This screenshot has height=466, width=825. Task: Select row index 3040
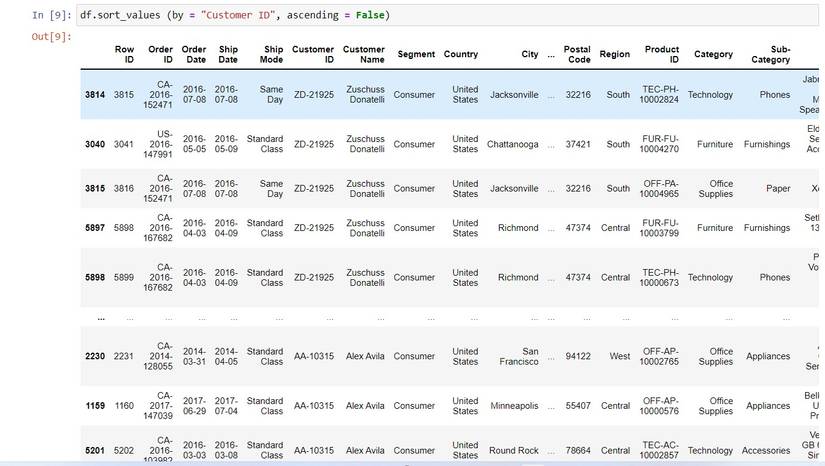coord(95,144)
